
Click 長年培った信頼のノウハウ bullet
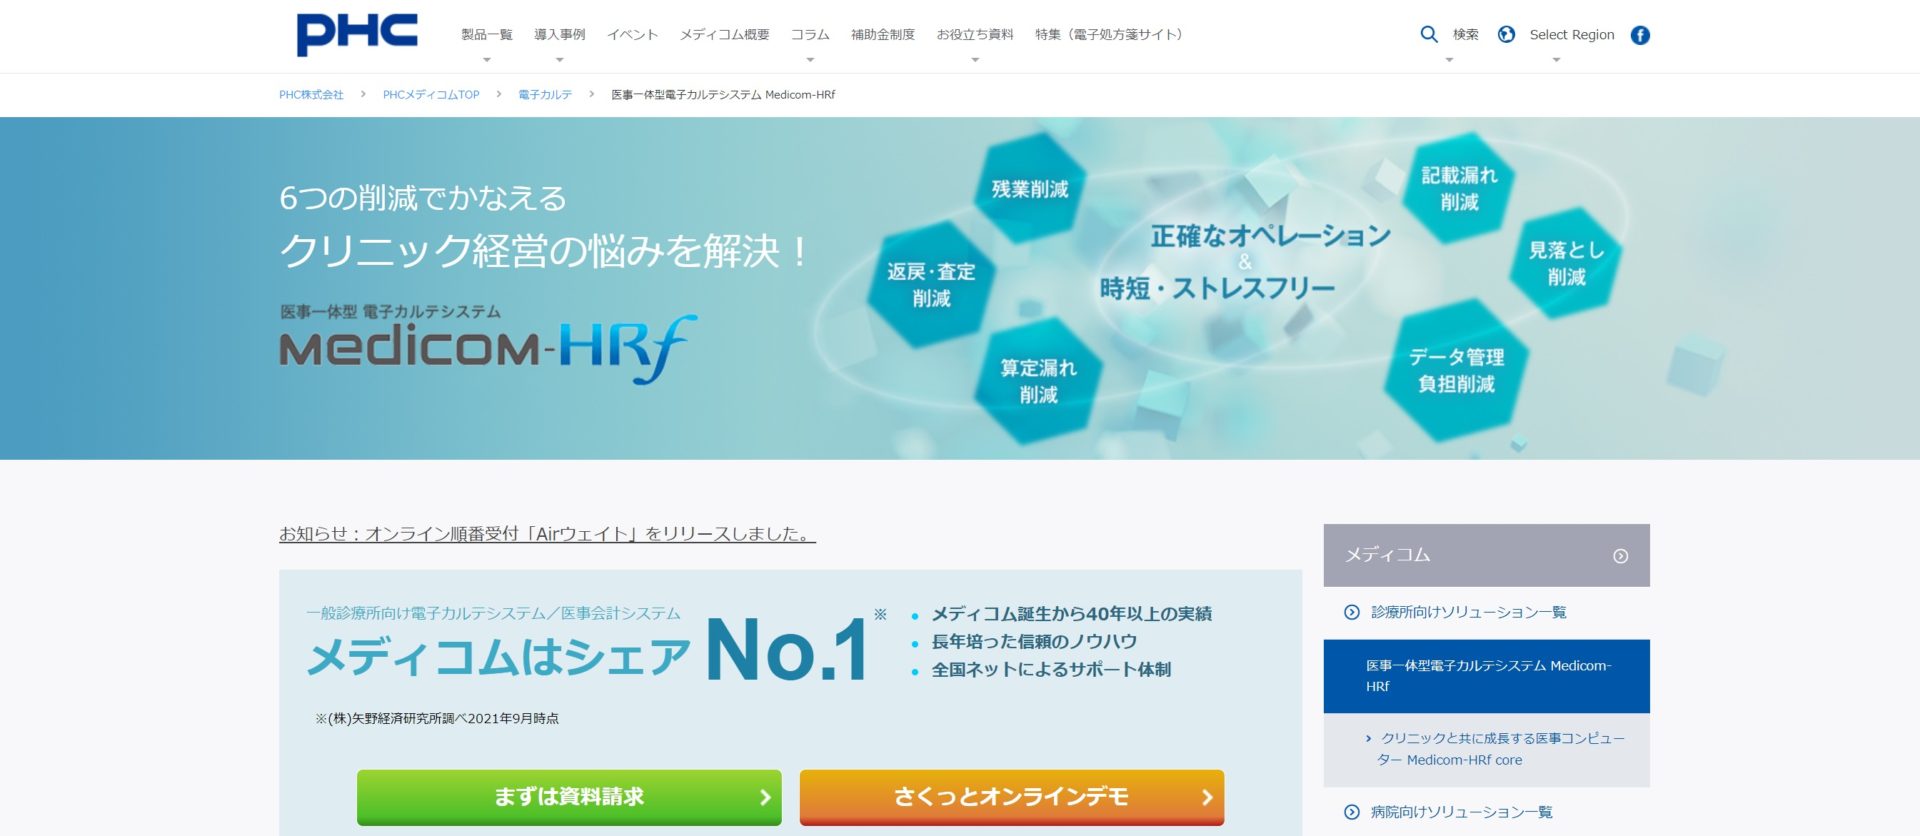(x=1034, y=642)
